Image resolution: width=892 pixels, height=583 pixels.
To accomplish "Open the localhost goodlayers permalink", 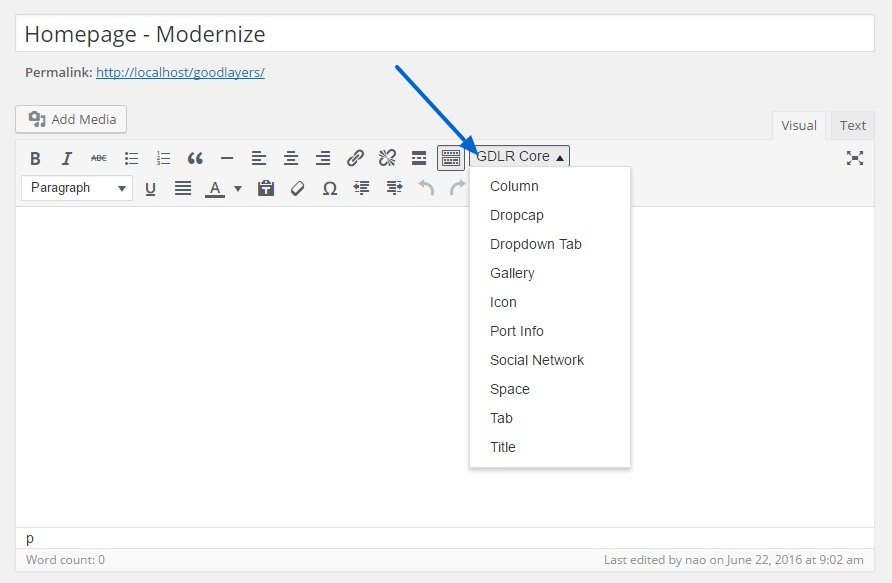I will click(180, 72).
